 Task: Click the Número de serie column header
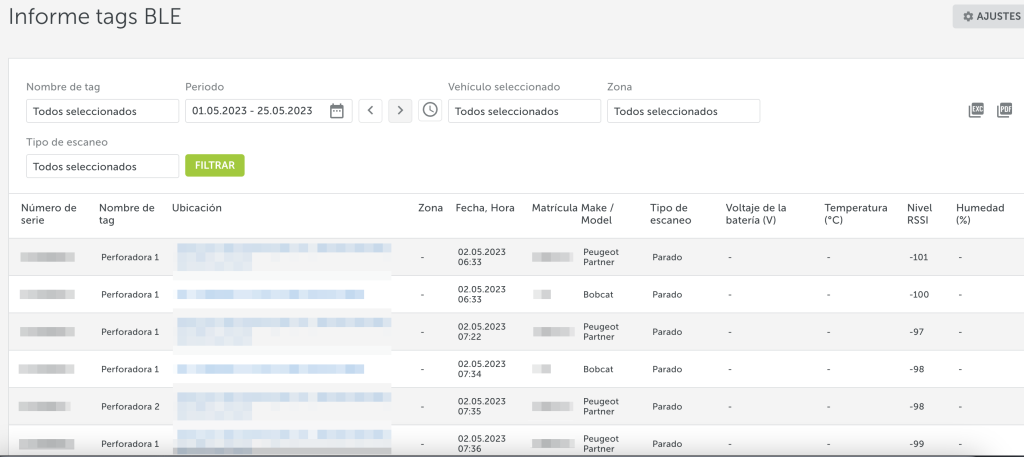[x=49, y=214]
